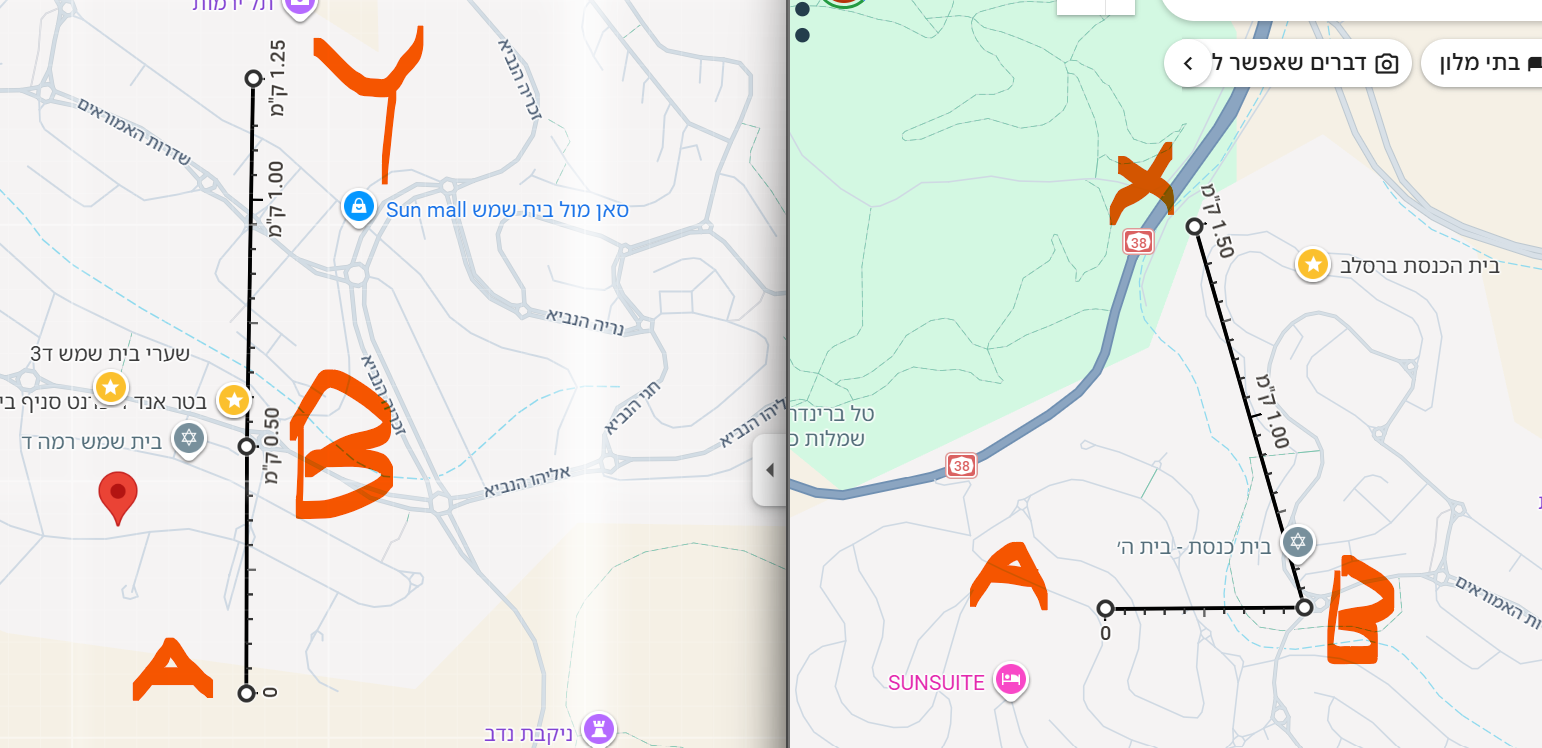Open the yellow star beside שערי בית שמש
Screen dimensions: 1542x748
[x=111, y=386]
